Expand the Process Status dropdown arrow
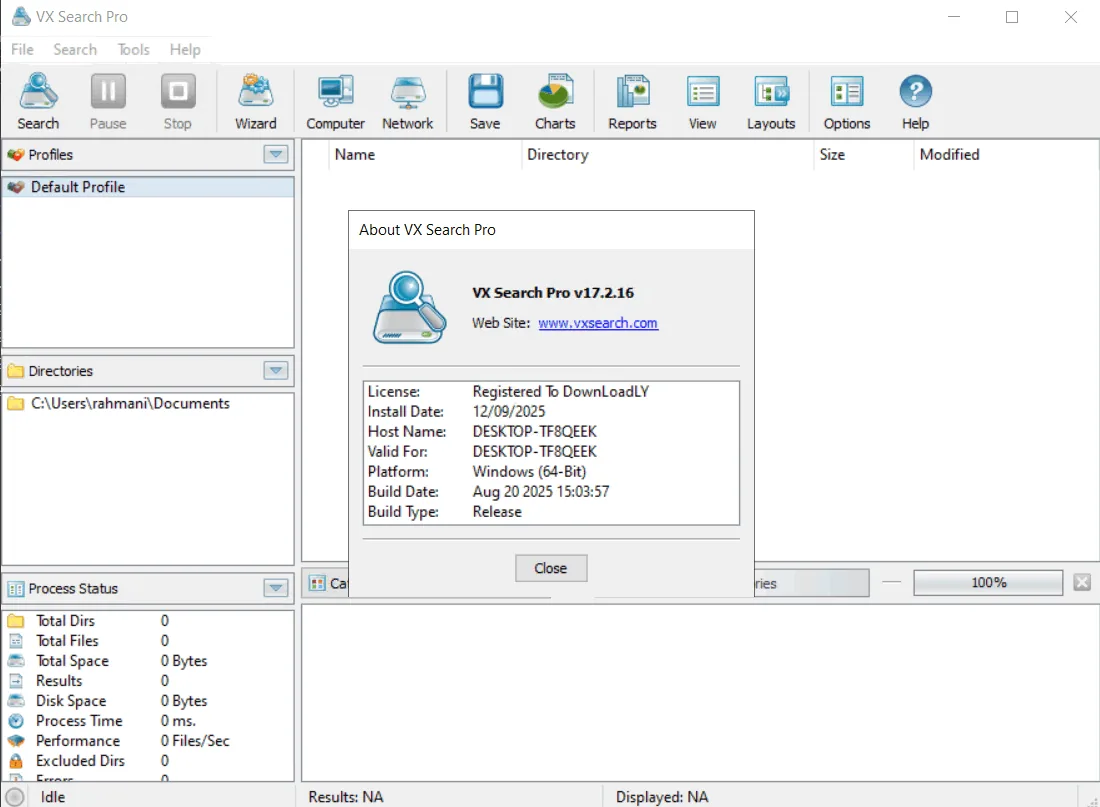Viewport: 1100px width, 807px height. 276,588
